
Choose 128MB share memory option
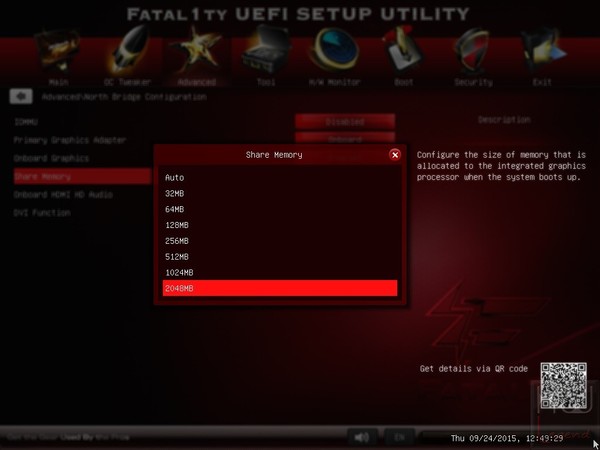pos(280,225)
